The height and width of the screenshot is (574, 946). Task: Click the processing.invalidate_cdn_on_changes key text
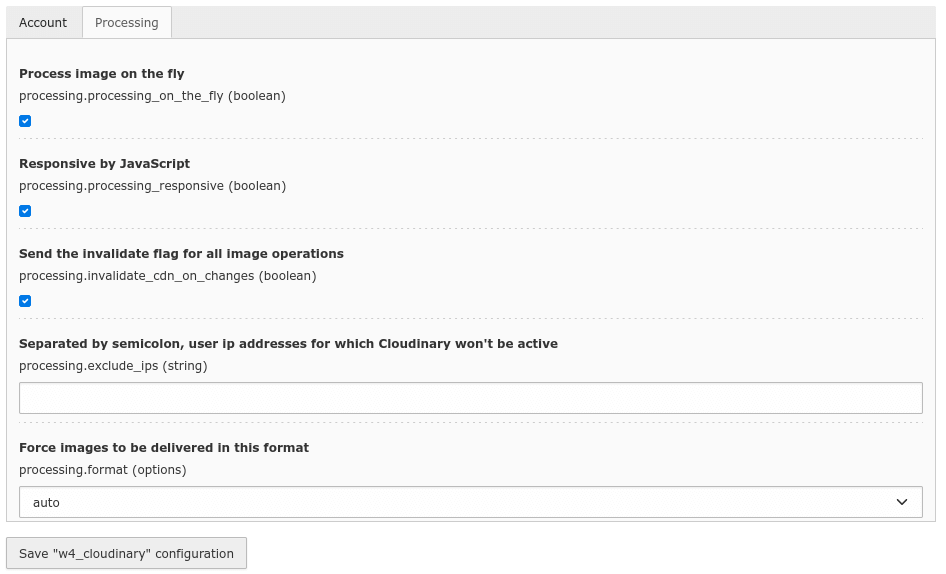136,276
